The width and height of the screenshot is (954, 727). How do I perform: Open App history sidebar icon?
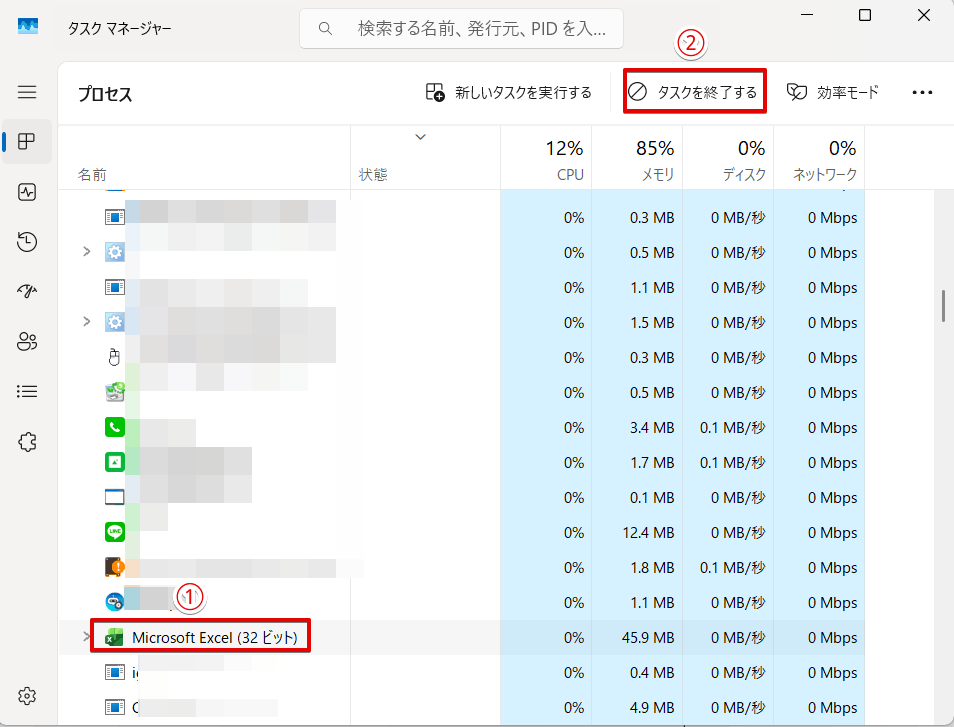pos(27,242)
